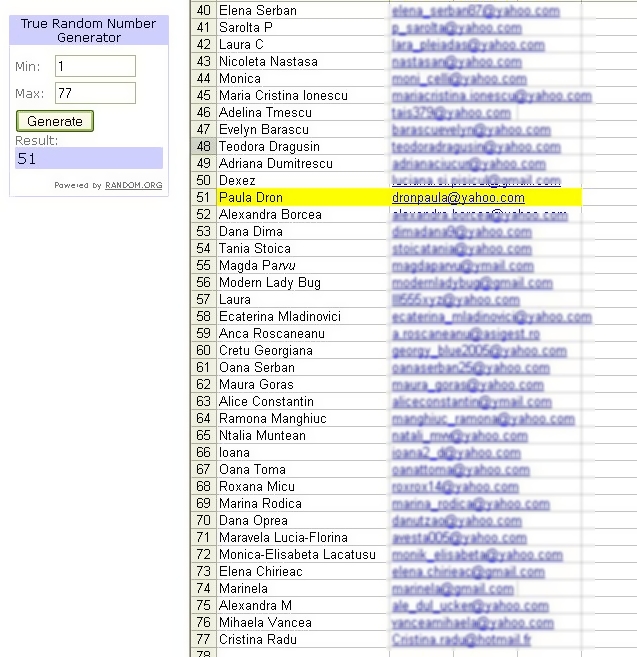
Task: Click the cell Oana Toma
Action: [303, 469]
